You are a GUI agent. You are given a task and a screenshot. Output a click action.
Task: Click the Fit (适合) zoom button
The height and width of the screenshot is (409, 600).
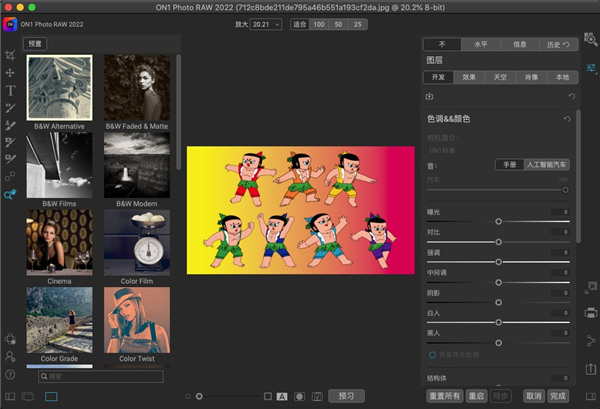click(300, 24)
